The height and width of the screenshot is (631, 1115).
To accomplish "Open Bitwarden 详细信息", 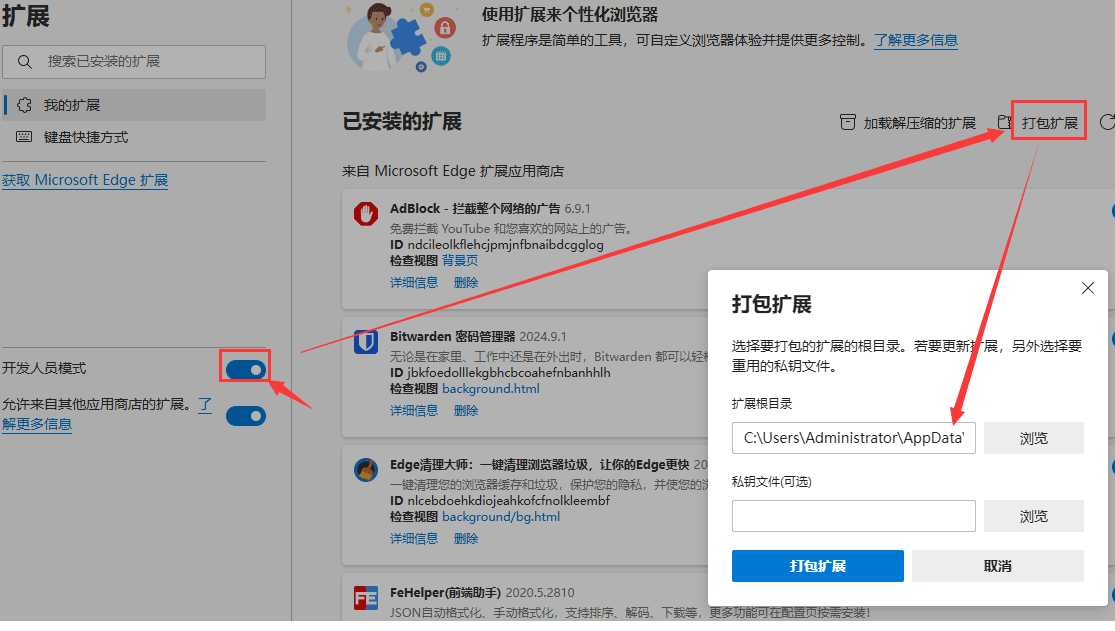I will [x=414, y=410].
